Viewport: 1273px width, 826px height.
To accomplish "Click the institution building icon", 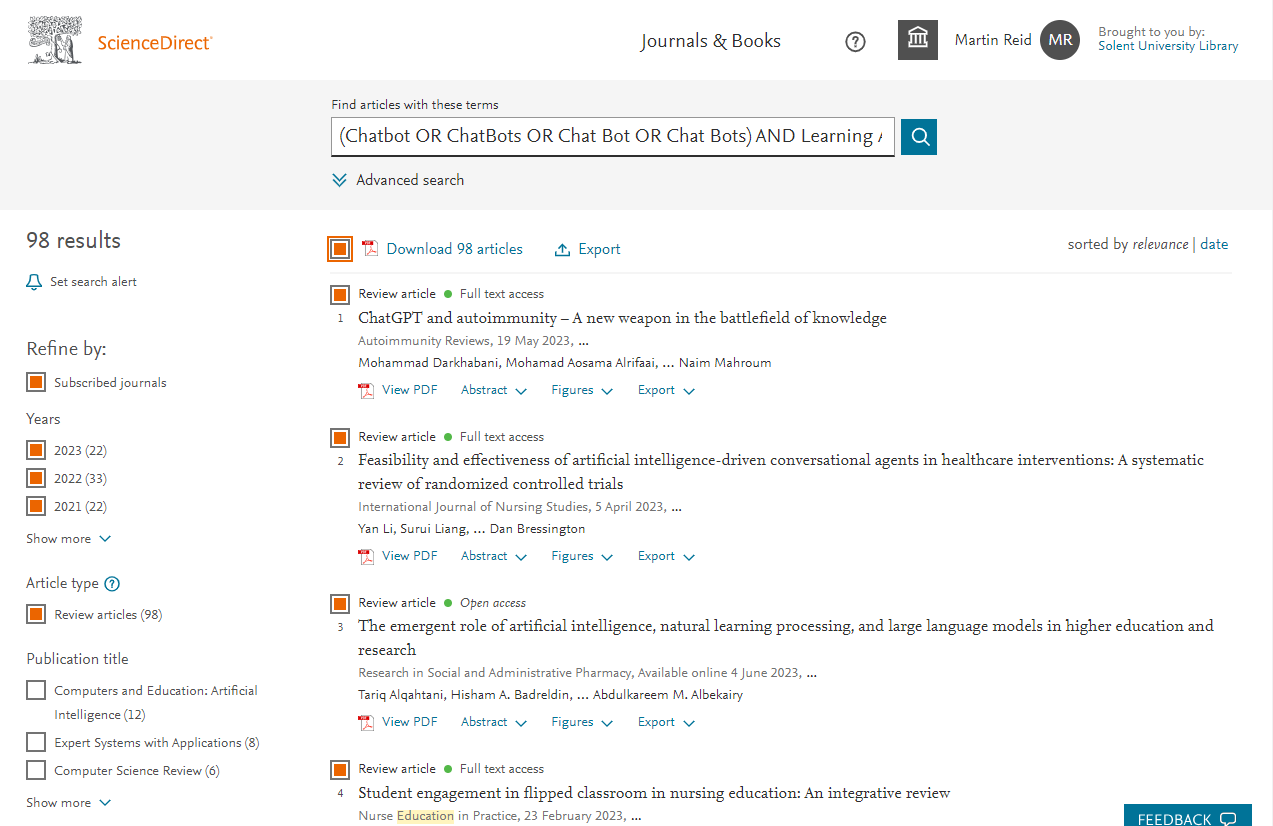I will point(917,40).
